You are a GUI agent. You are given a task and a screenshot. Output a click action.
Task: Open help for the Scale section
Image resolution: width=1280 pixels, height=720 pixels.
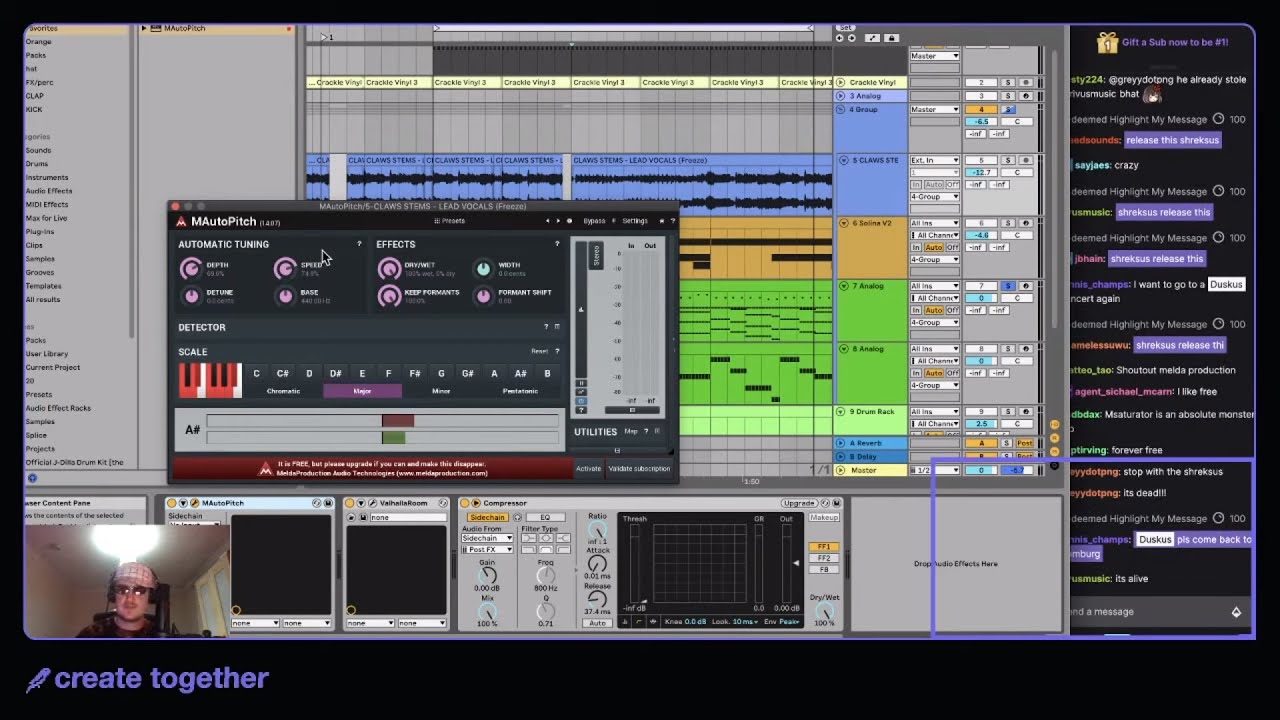coord(557,351)
